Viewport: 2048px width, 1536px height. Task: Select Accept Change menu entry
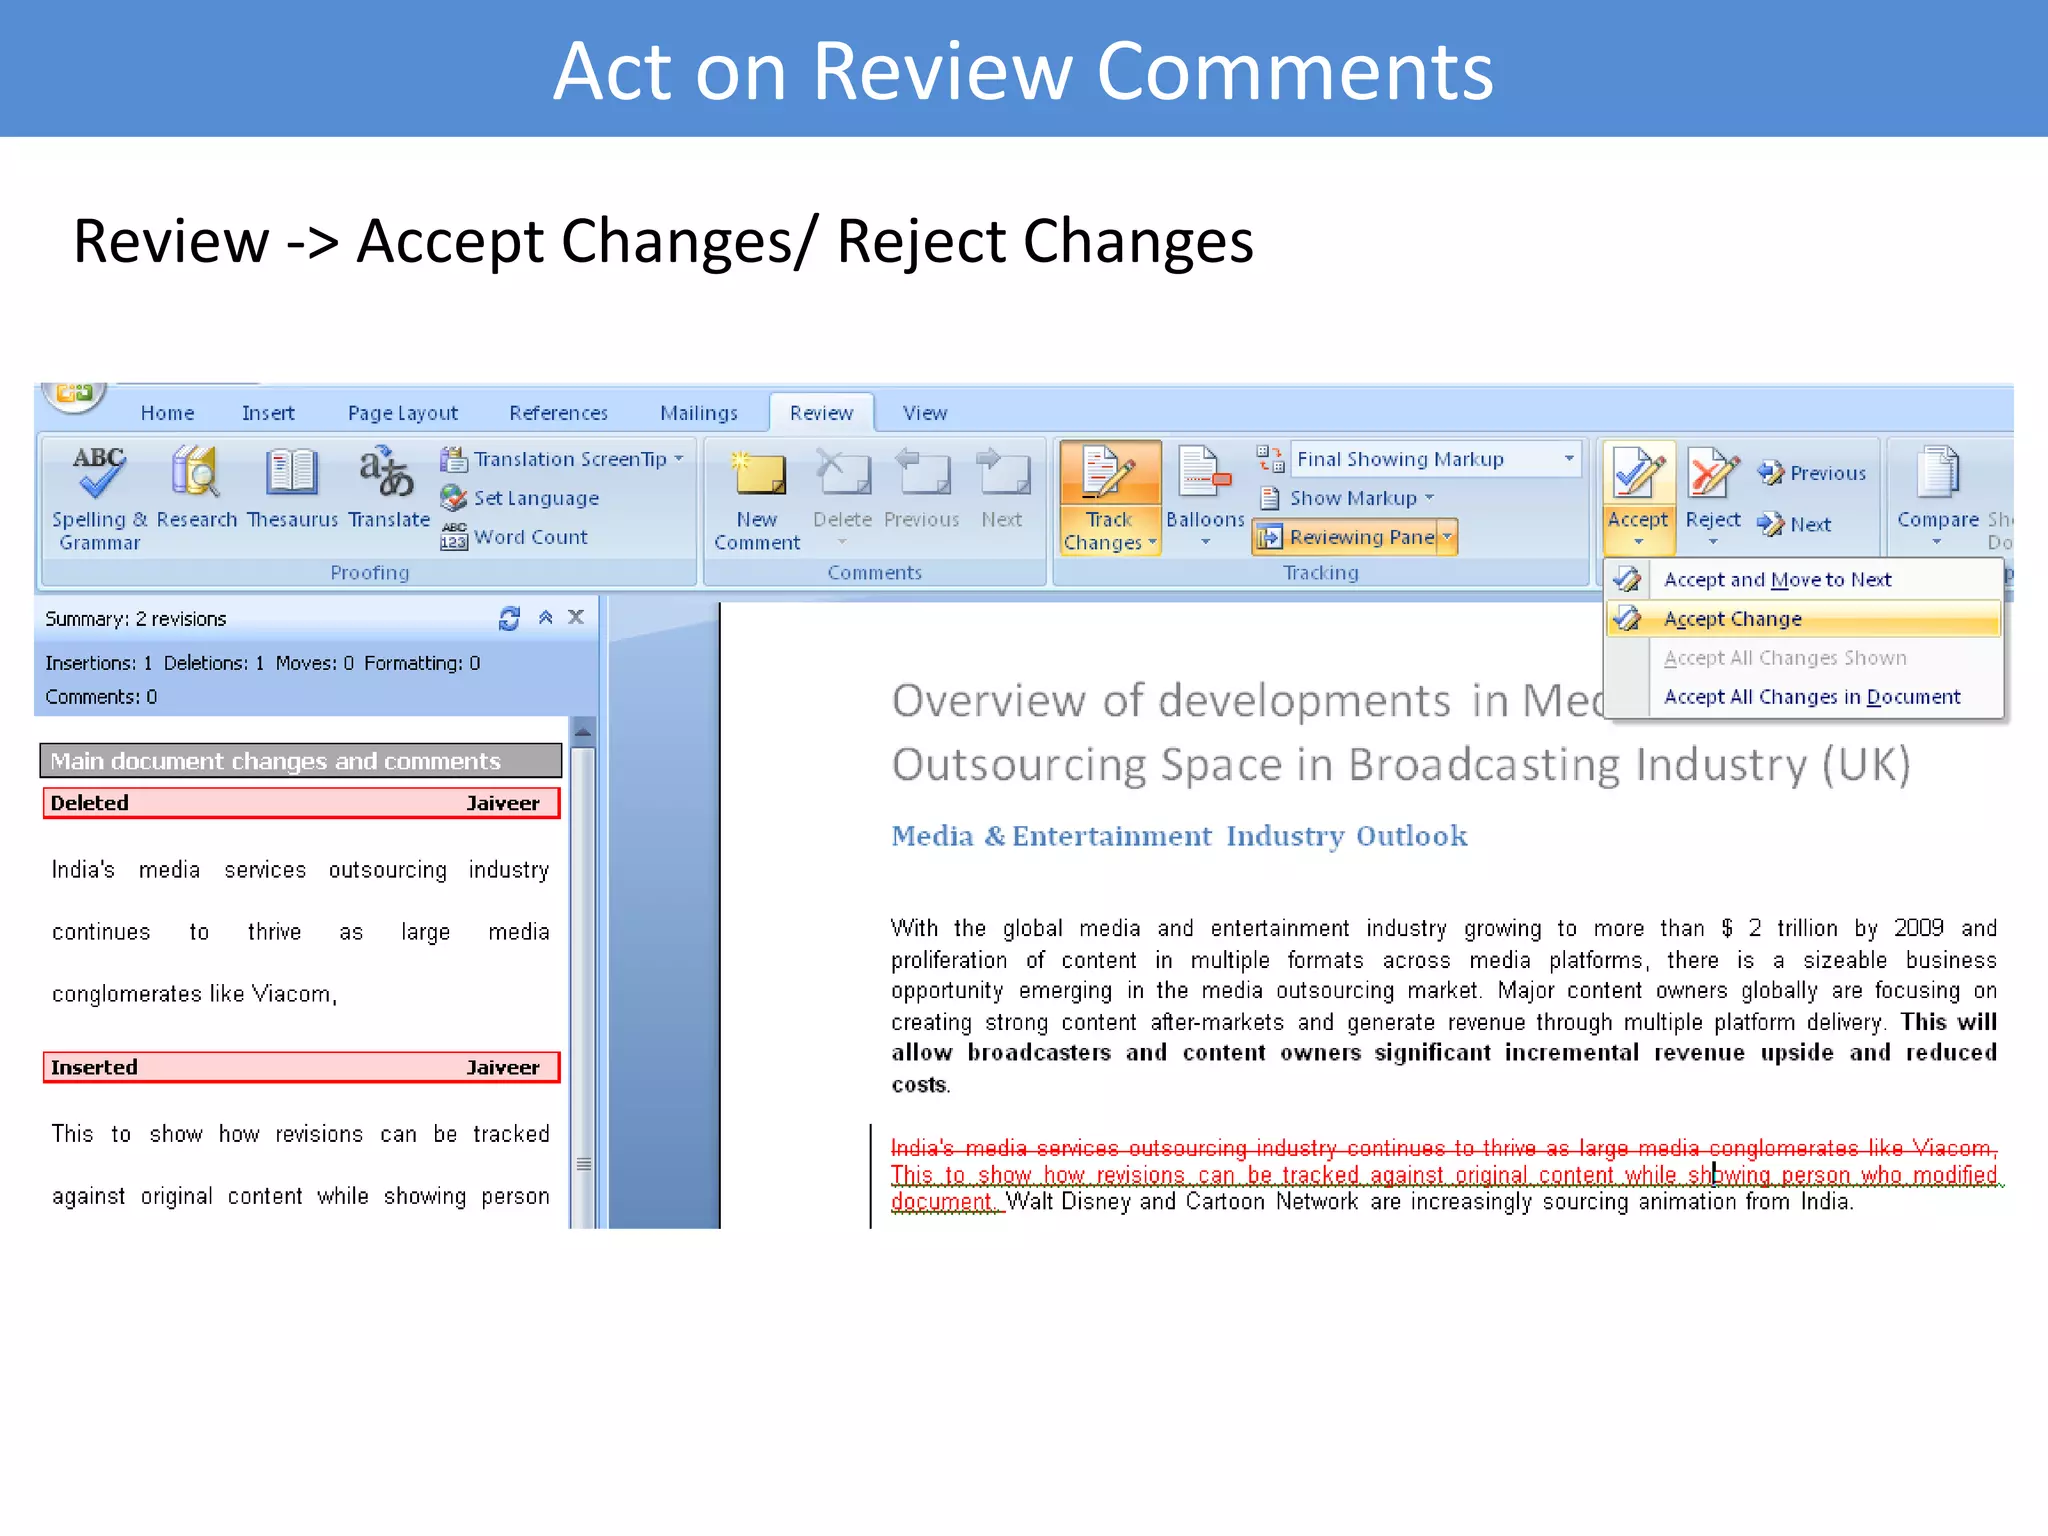coord(1732,619)
